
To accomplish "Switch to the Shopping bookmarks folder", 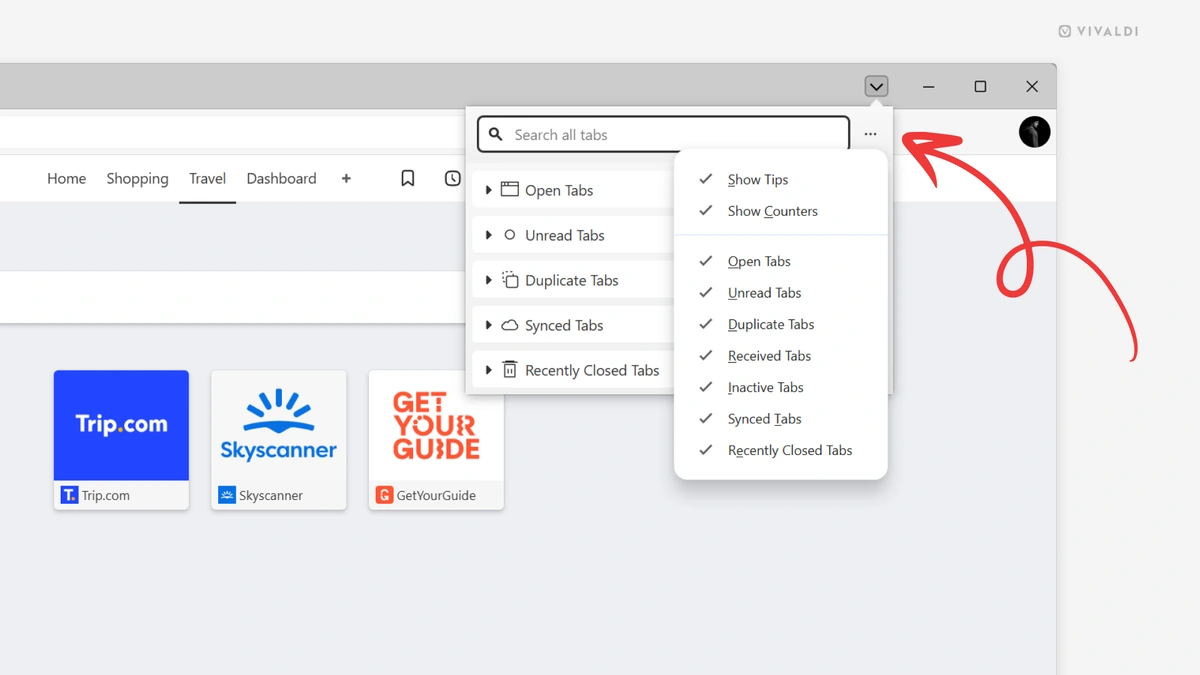I will [x=137, y=178].
